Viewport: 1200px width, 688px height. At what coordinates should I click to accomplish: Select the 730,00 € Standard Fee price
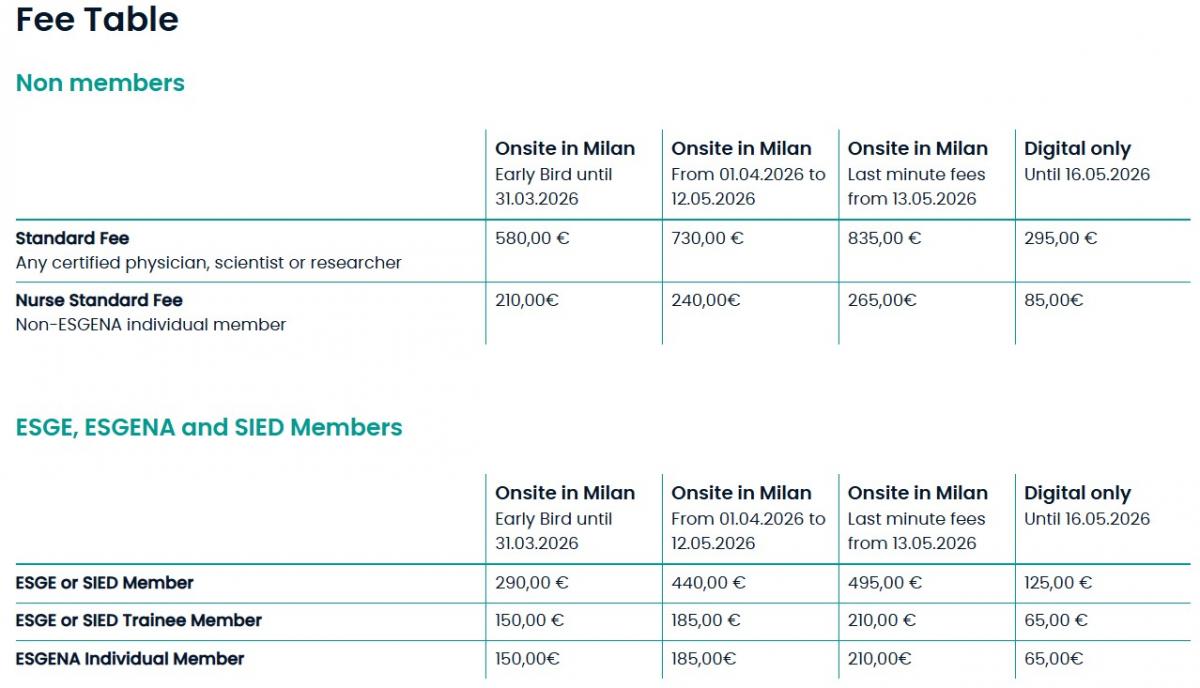pos(708,239)
